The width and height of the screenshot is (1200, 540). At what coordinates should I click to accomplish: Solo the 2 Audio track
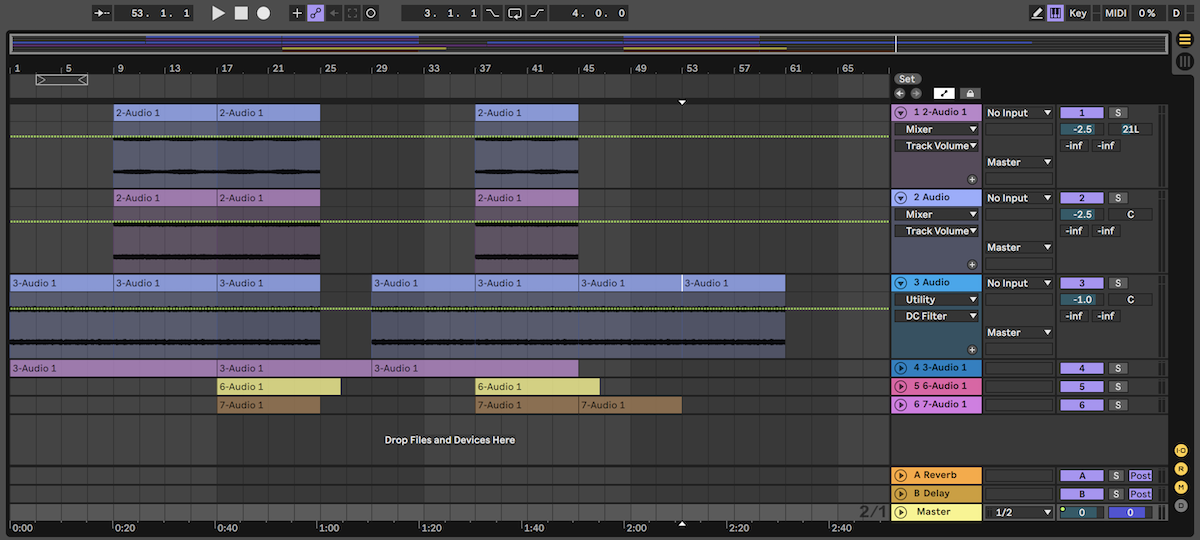coord(1118,198)
